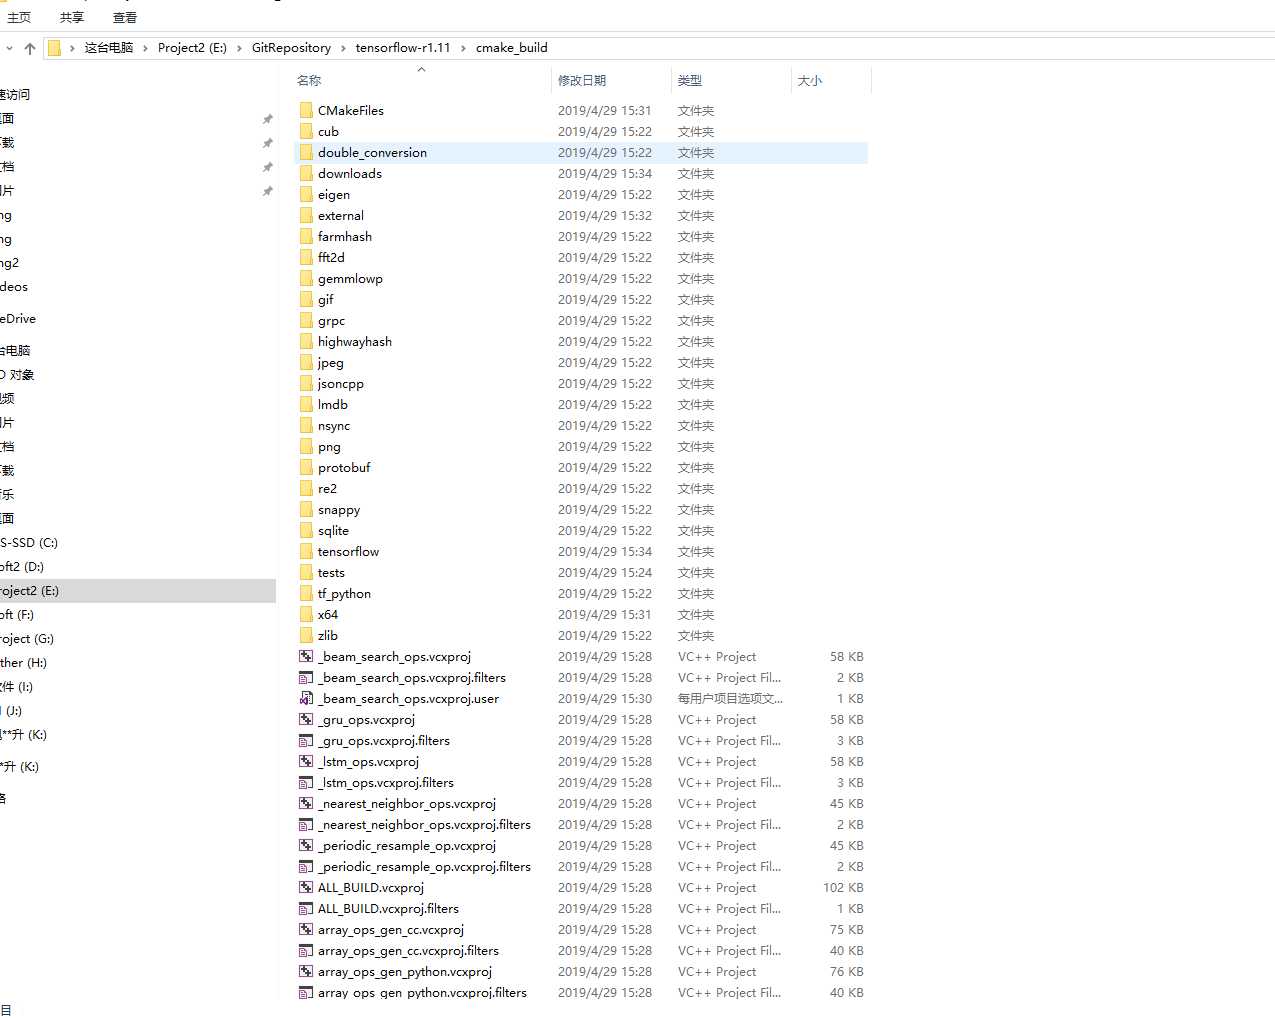
Task: Open the 查看 ribbon tab
Action: (x=125, y=18)
